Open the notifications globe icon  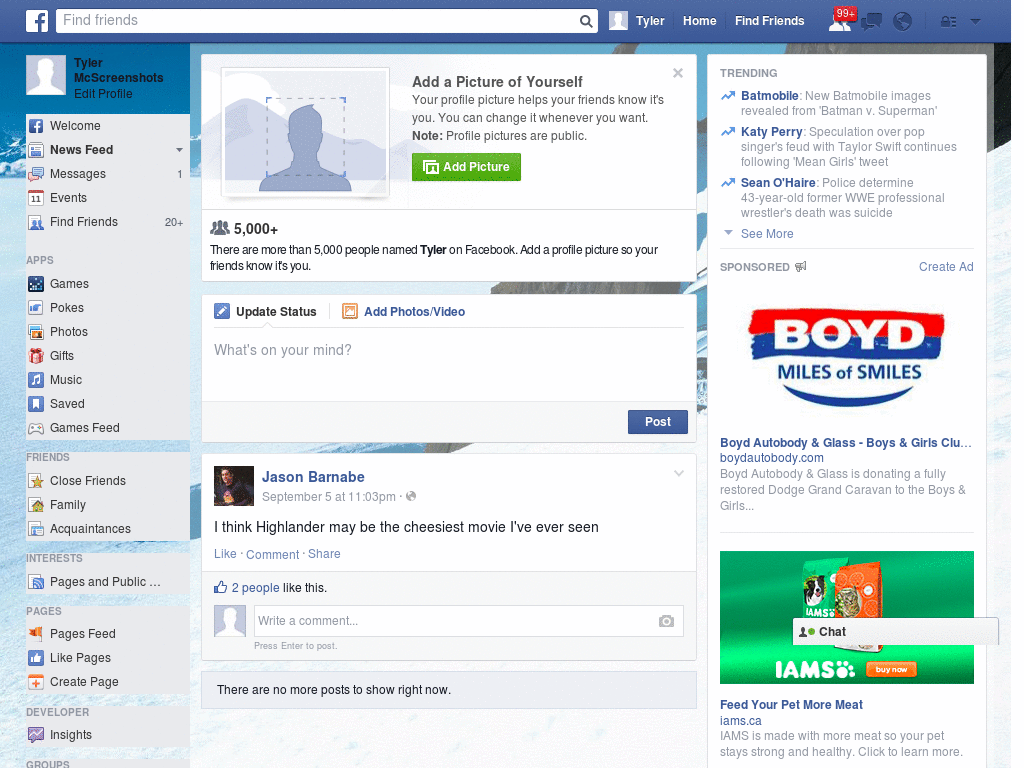click(903, 22)
